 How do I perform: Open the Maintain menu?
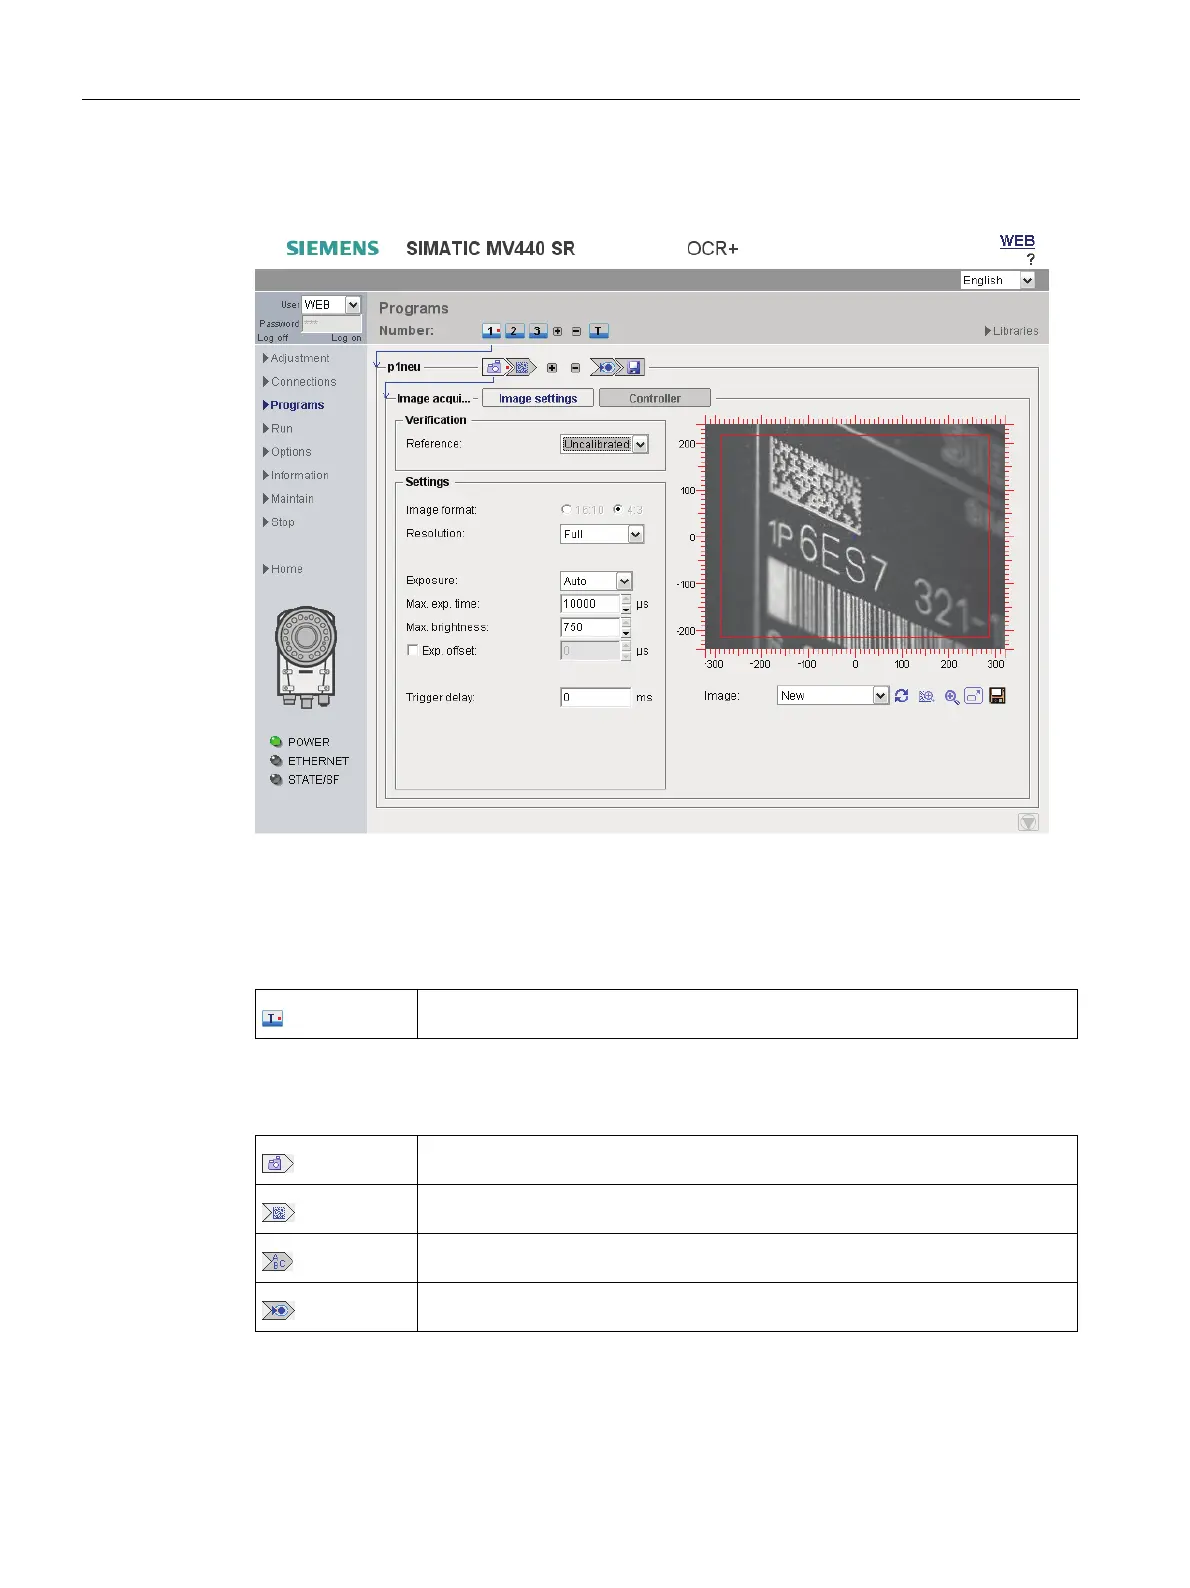point(288,498)
